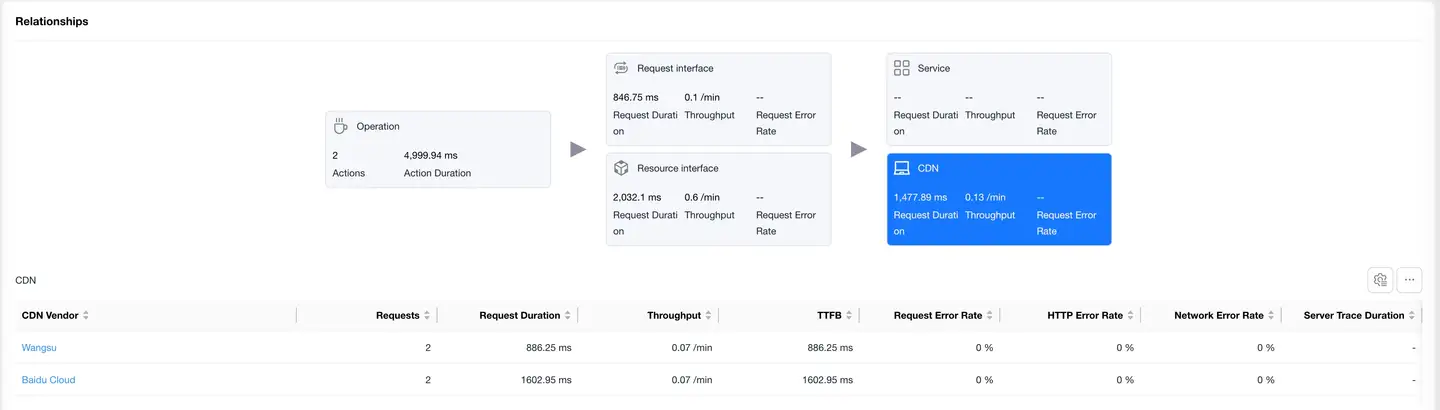Sort table by Requests column
The width and height of the screenshot is (1440, 410).
(x=427, y=316)
